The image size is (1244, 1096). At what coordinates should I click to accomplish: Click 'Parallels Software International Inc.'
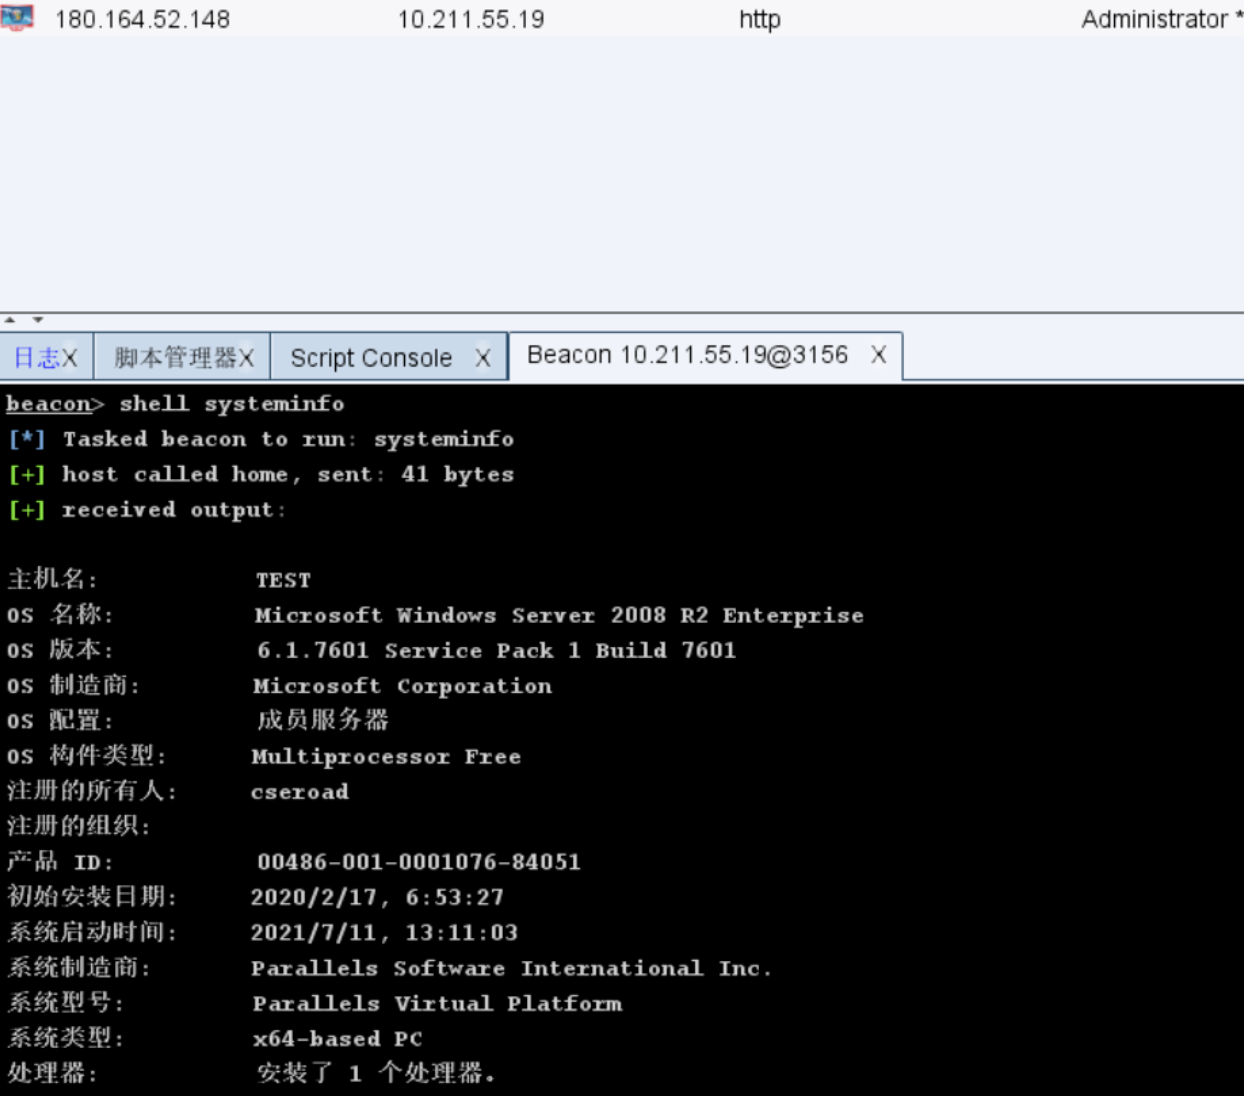pos(511,968)
